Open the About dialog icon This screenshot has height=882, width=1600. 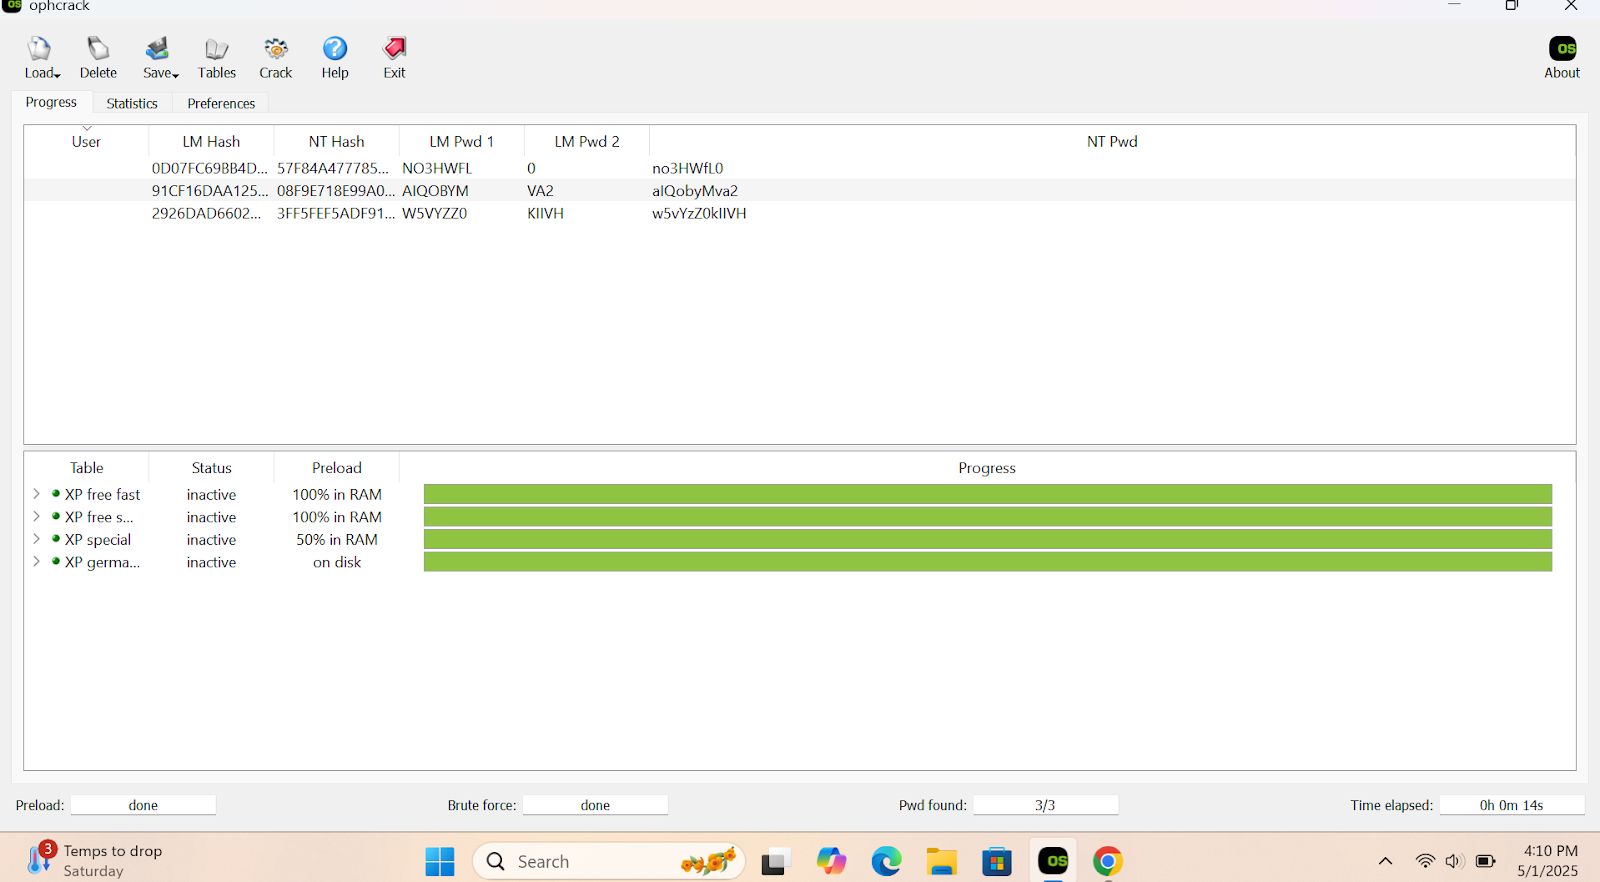point(1562,58)
